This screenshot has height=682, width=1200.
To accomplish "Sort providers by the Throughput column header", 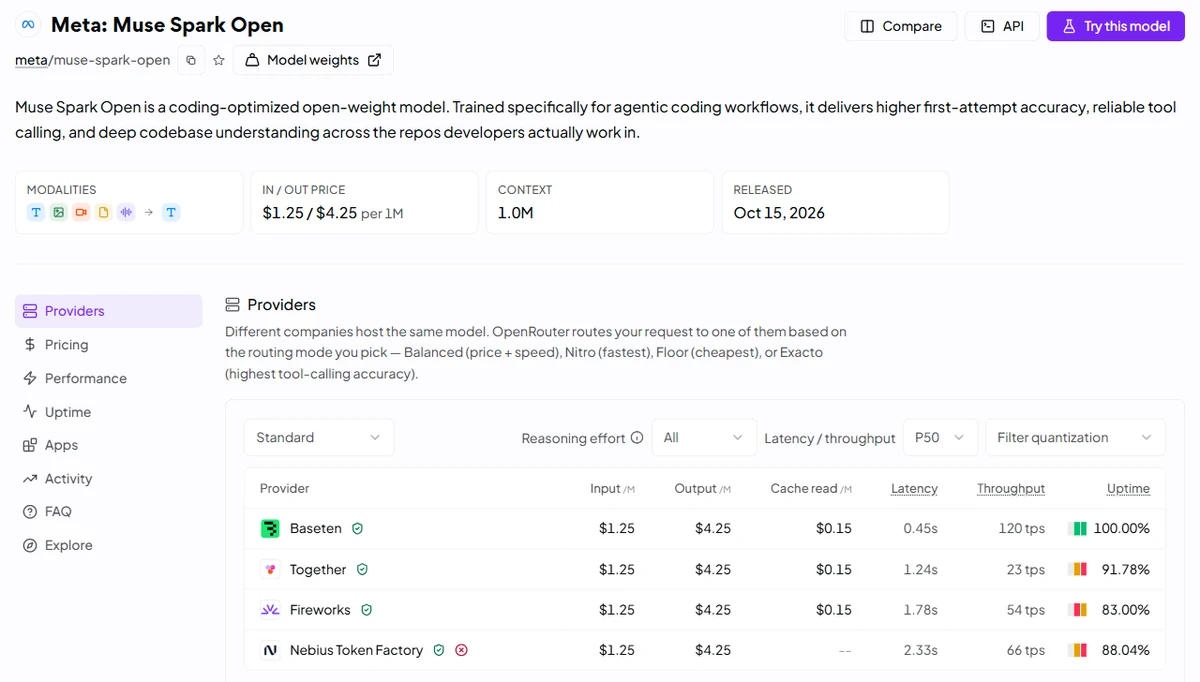I will pyautogui.click(x=1011, y=489).
